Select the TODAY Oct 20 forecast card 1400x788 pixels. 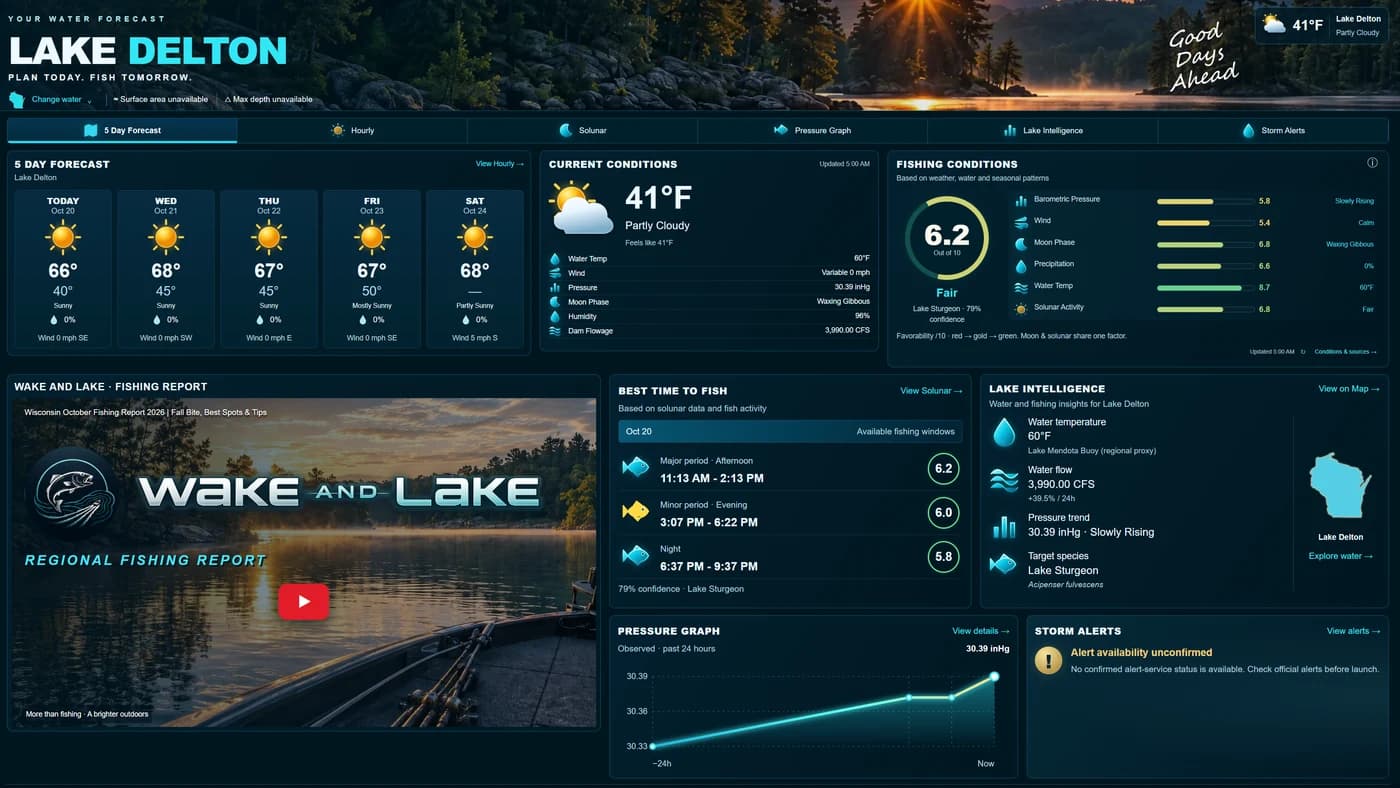(63, 268)
